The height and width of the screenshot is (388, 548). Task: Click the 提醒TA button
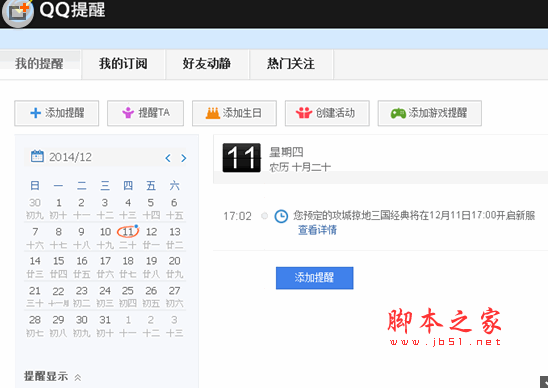(145, 113)
